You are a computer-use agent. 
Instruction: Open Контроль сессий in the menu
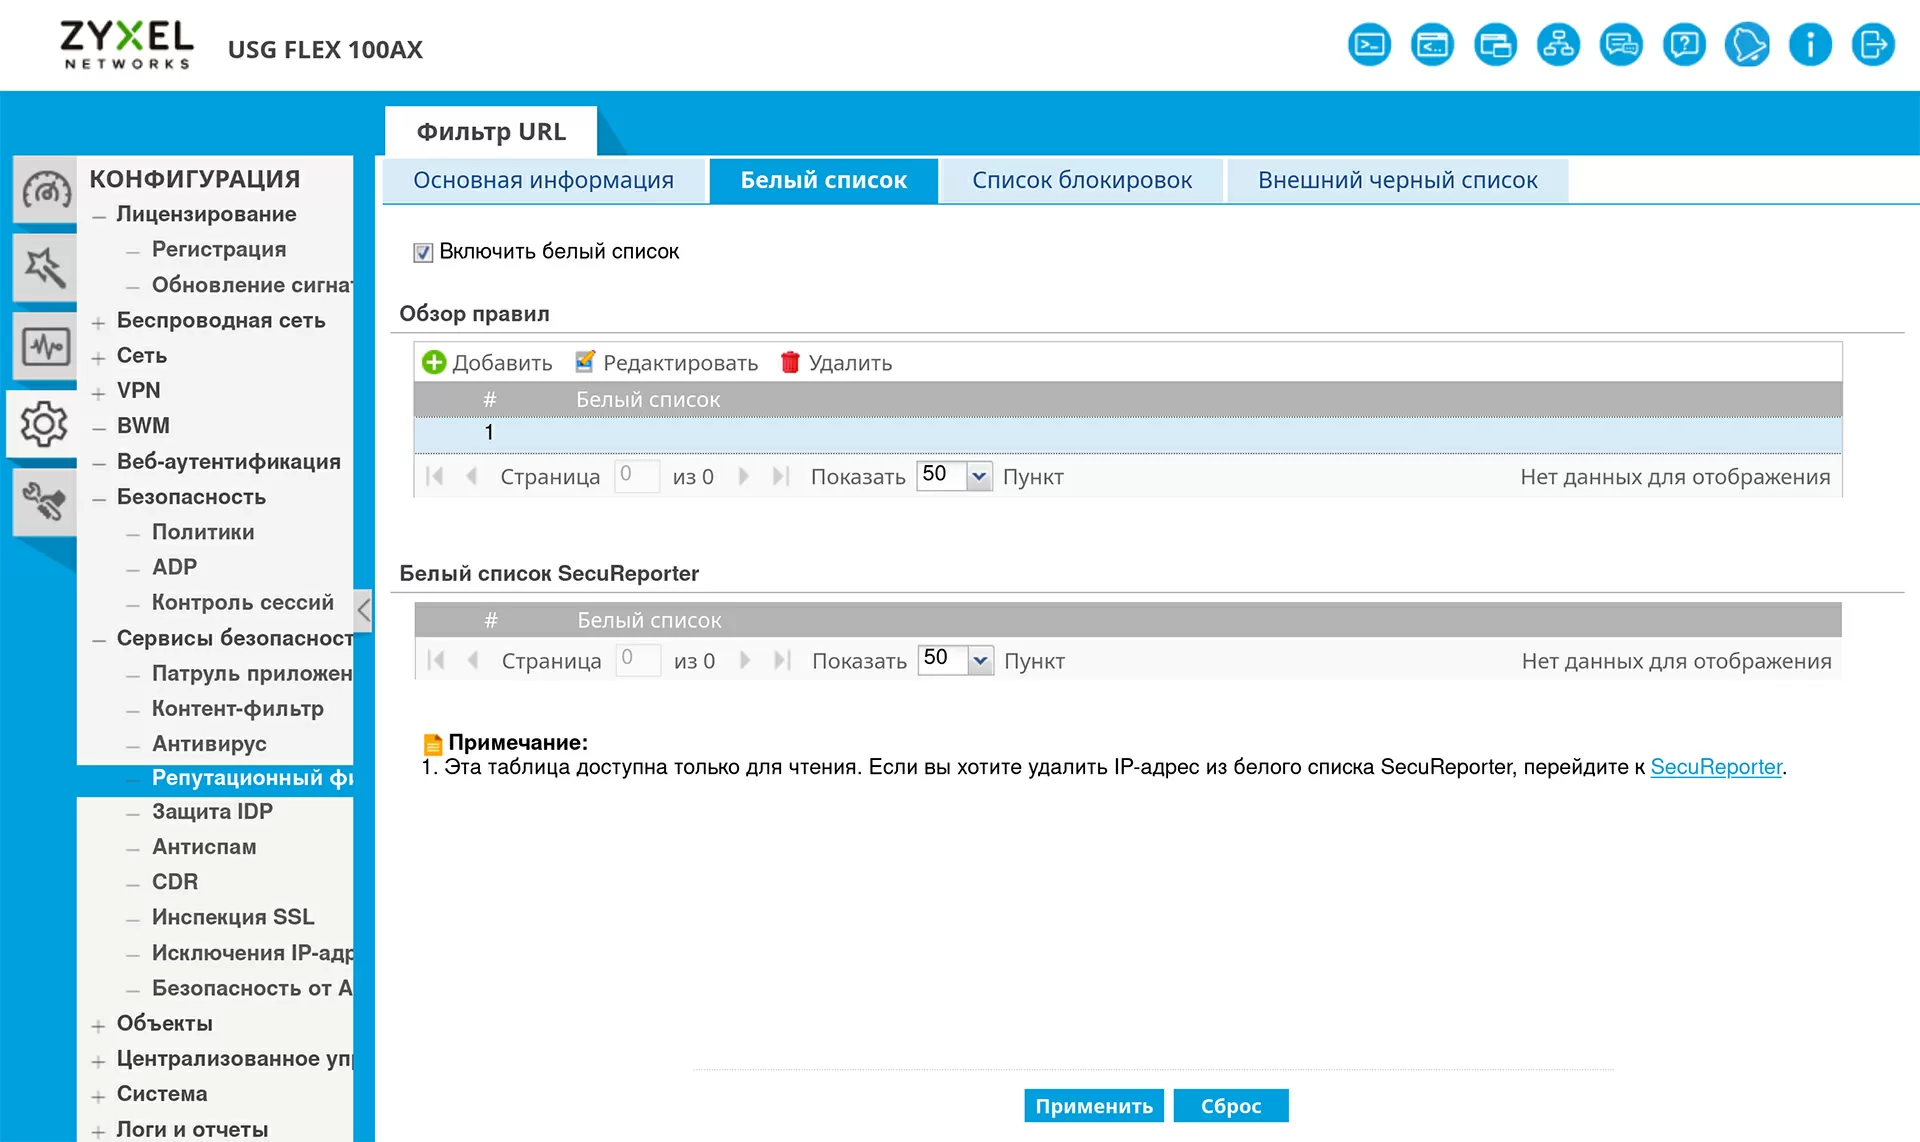coord(243,602)
